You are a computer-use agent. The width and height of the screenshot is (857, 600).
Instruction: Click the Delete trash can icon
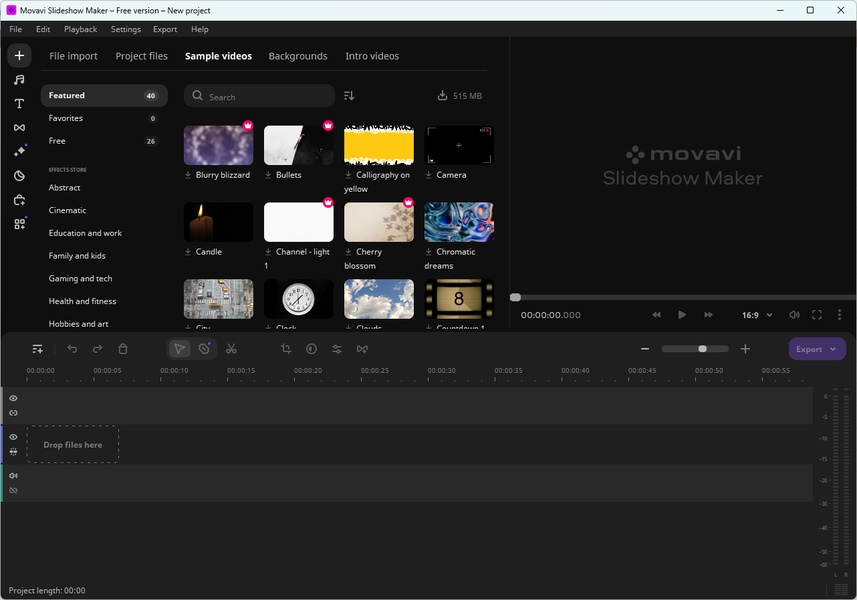[x=123, y=349]
